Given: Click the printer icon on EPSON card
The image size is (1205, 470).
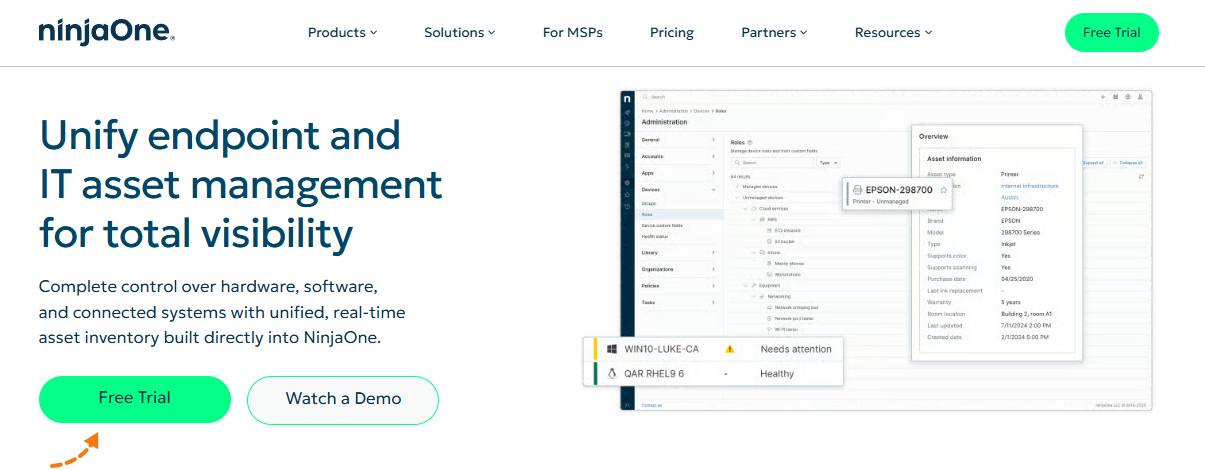Looking at the screenshot, I should [x=858, y=190].
